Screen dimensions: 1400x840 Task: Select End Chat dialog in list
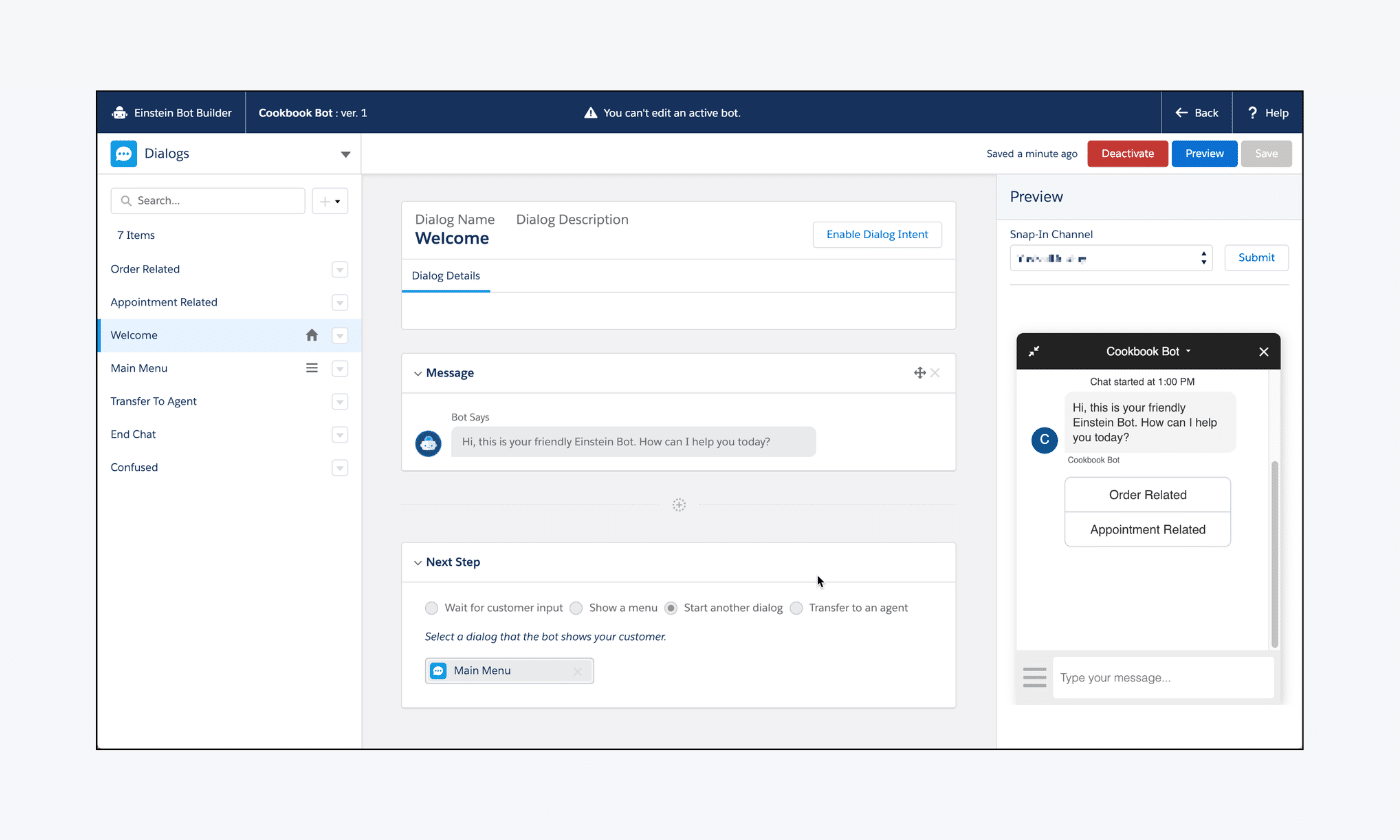(x=133, y=434)
